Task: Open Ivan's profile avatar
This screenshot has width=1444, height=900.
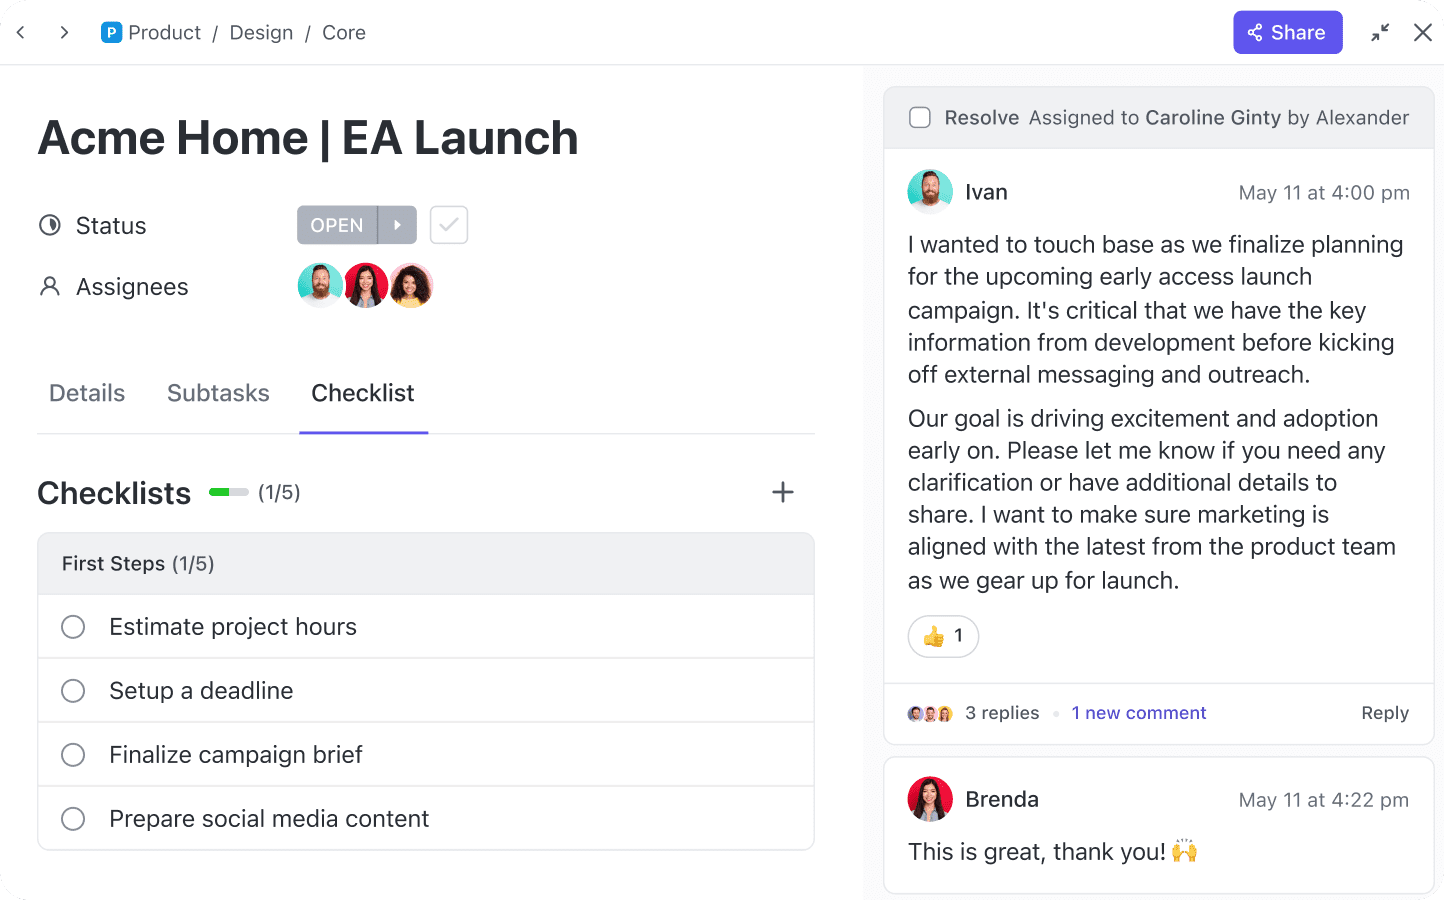Action: click(x=929, y=191)
